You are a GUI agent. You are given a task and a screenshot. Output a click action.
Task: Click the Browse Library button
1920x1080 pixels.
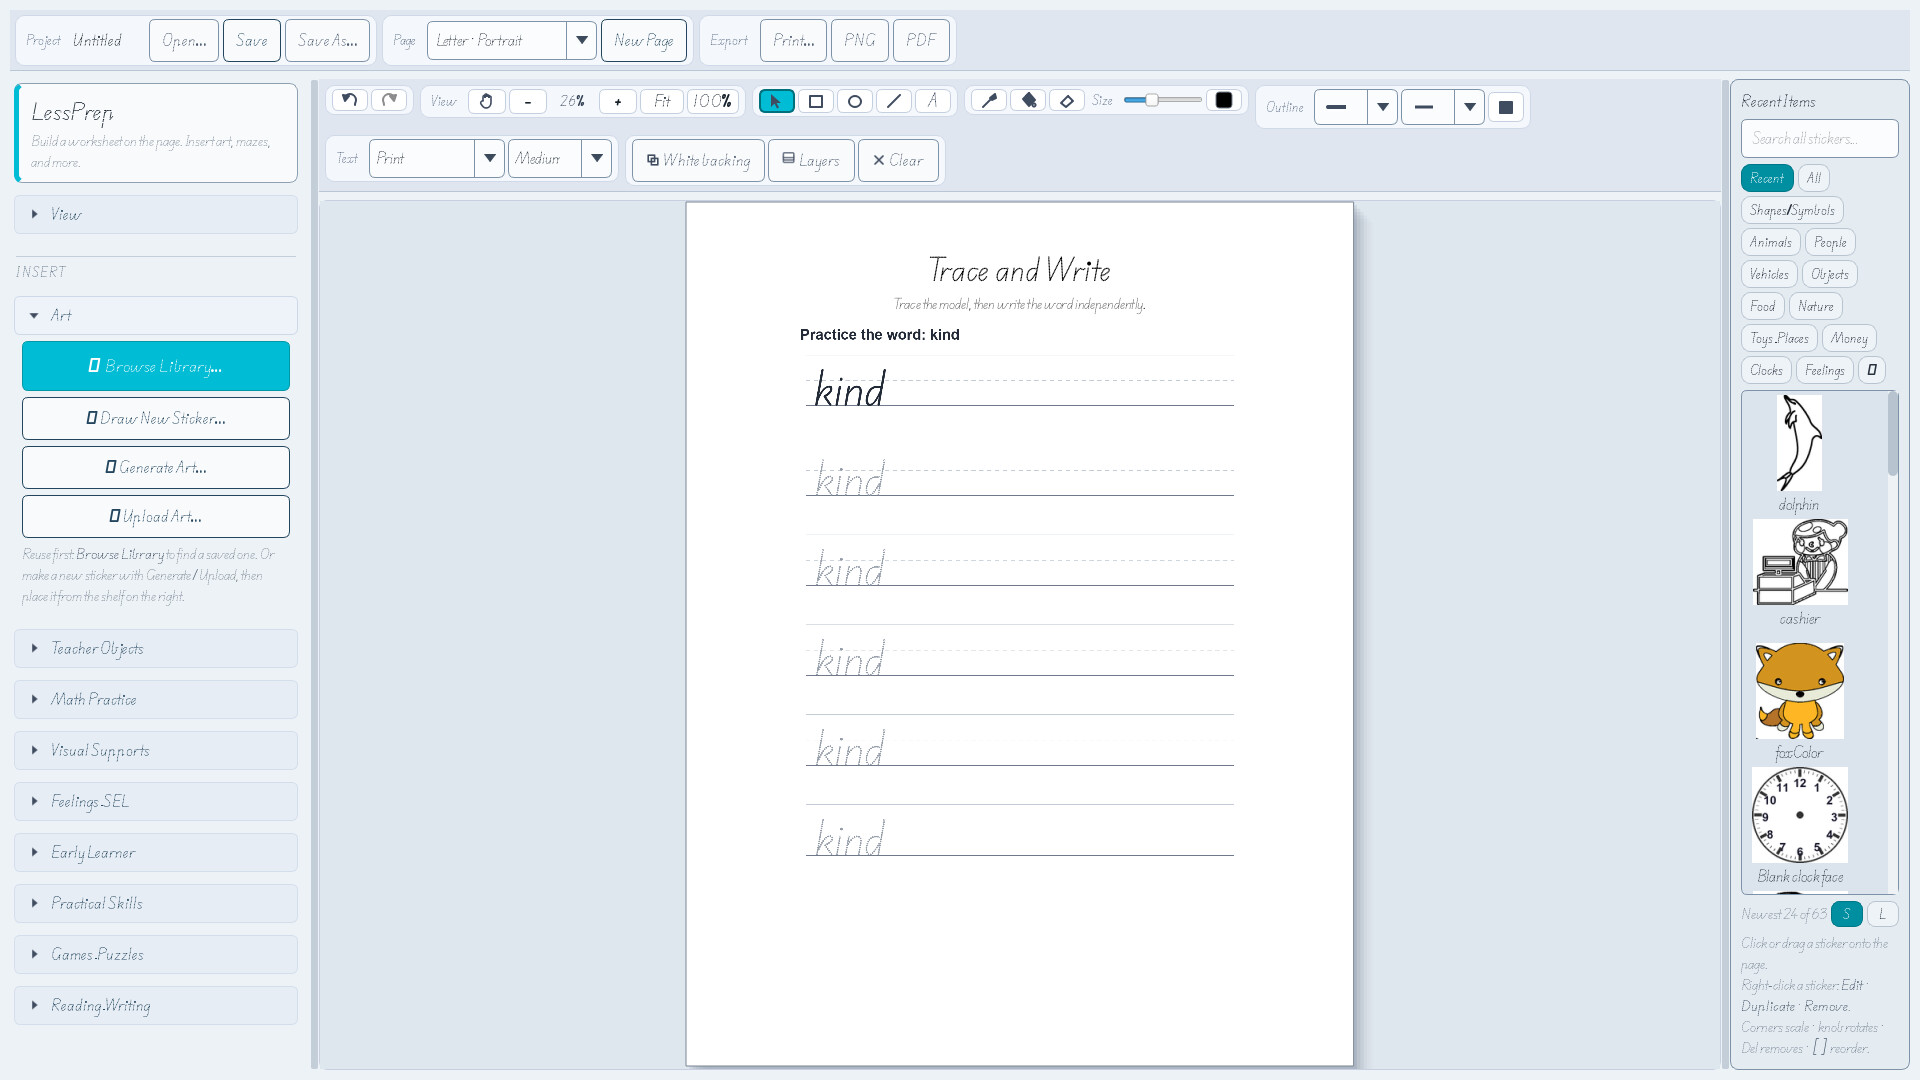[156, 366]
